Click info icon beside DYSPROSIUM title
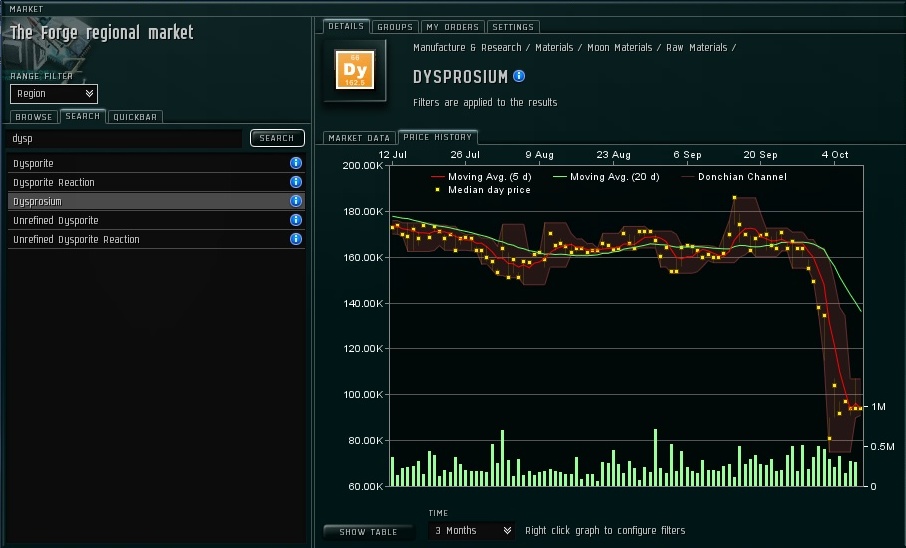906x548 pixels. point(519,76)
